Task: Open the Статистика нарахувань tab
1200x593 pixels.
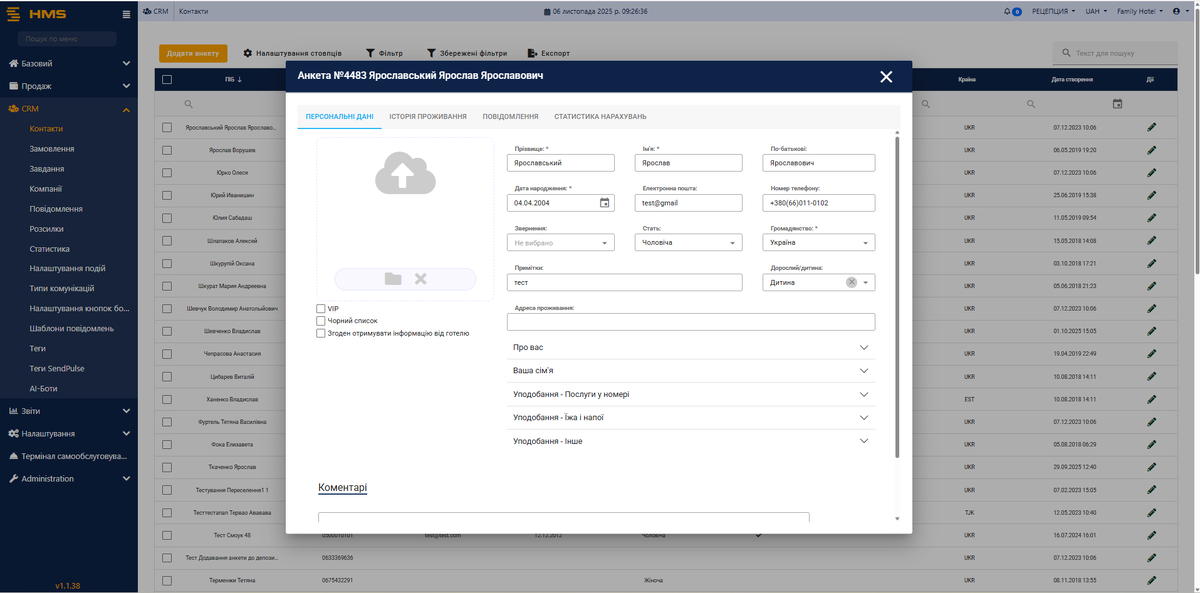Action: [x=600, y=117]
